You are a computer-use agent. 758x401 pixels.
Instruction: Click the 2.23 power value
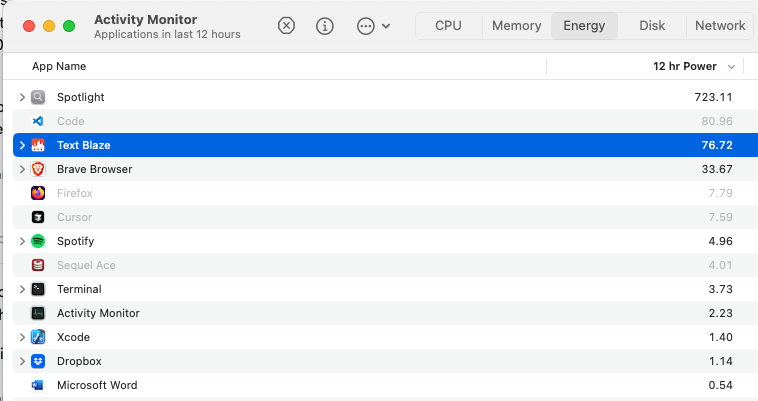(720, 313)
